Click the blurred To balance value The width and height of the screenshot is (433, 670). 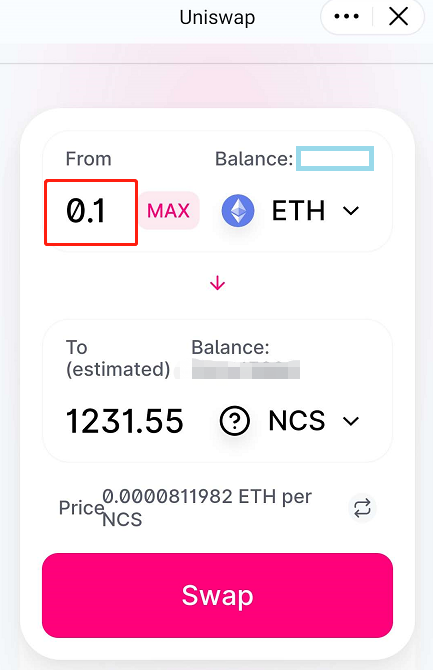[x=245, y=370]
